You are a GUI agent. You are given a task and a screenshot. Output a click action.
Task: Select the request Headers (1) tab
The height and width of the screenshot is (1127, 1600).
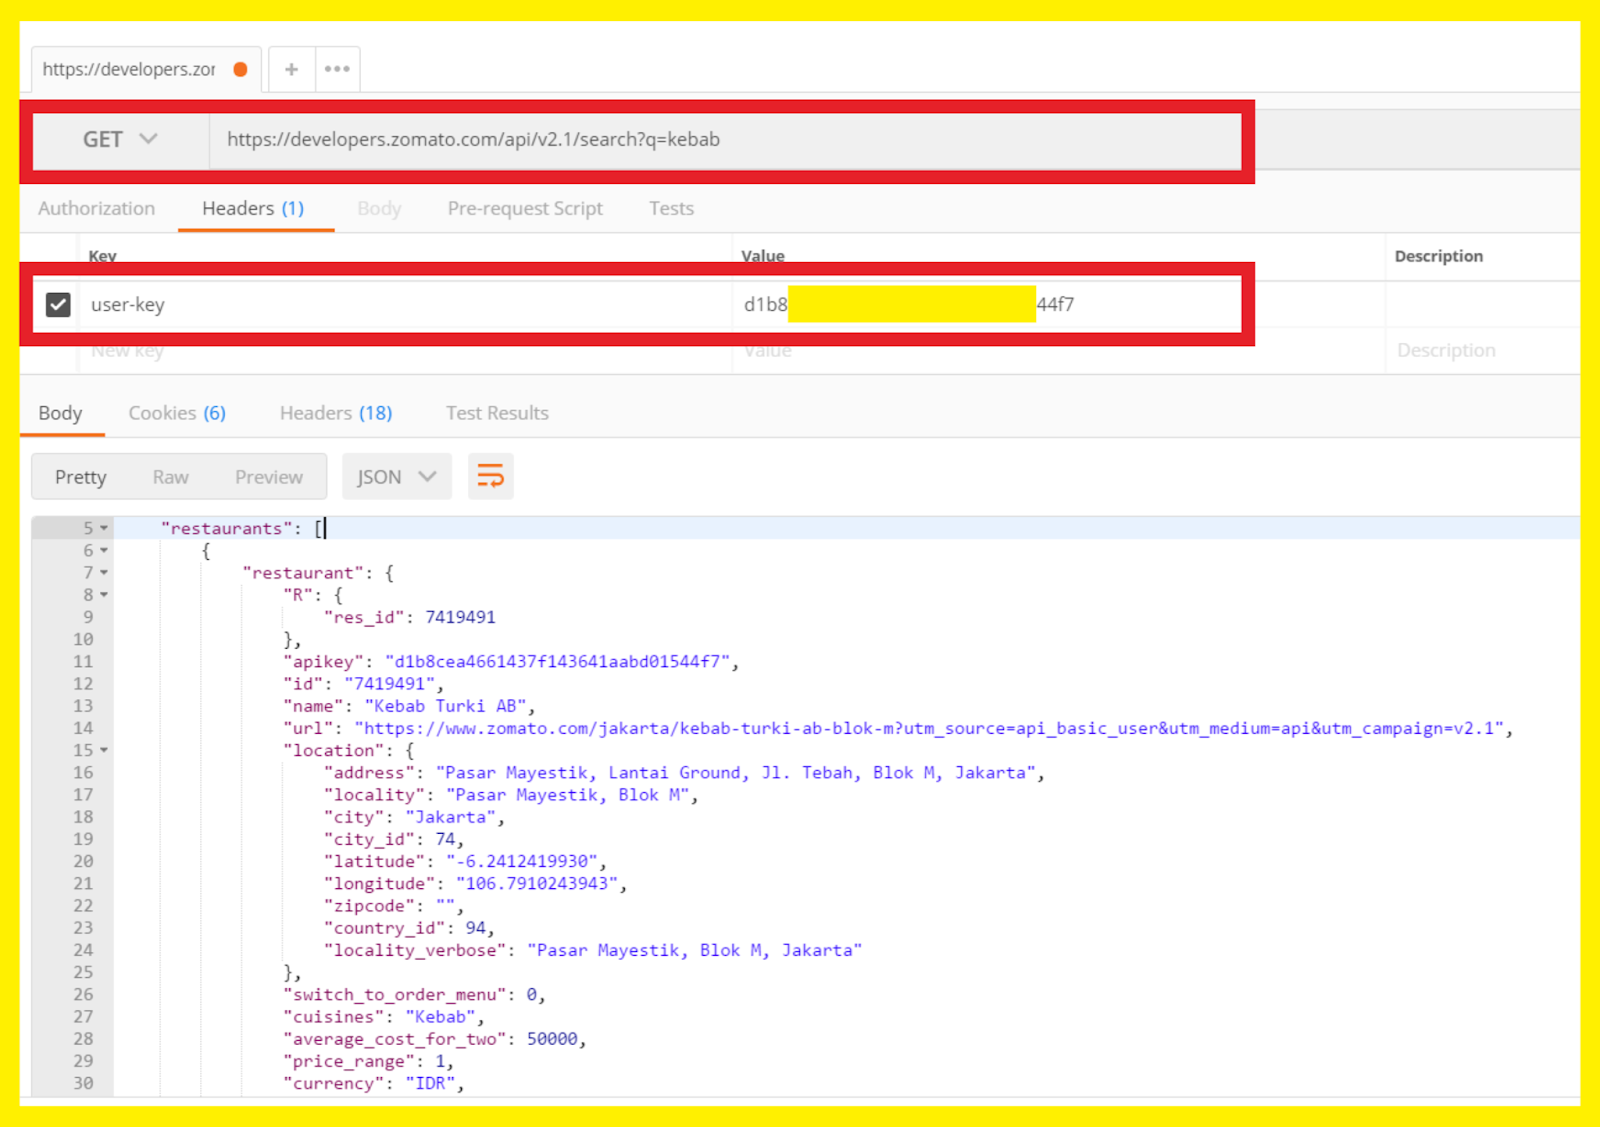coord(253,208)
